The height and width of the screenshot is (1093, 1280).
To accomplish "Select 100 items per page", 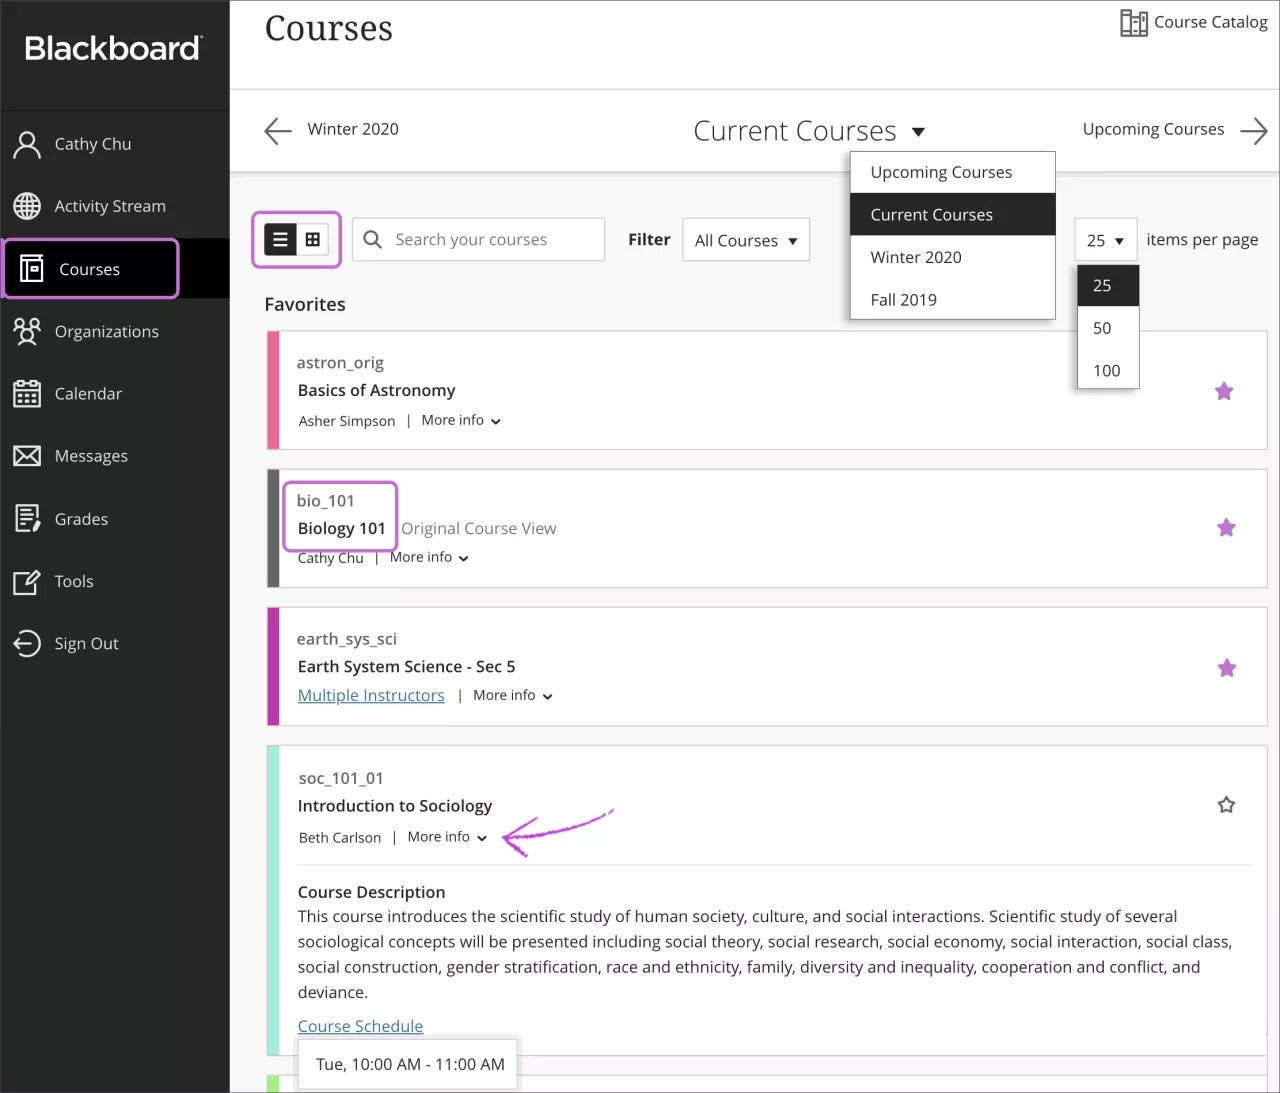I will click(x=1107, y=370).
